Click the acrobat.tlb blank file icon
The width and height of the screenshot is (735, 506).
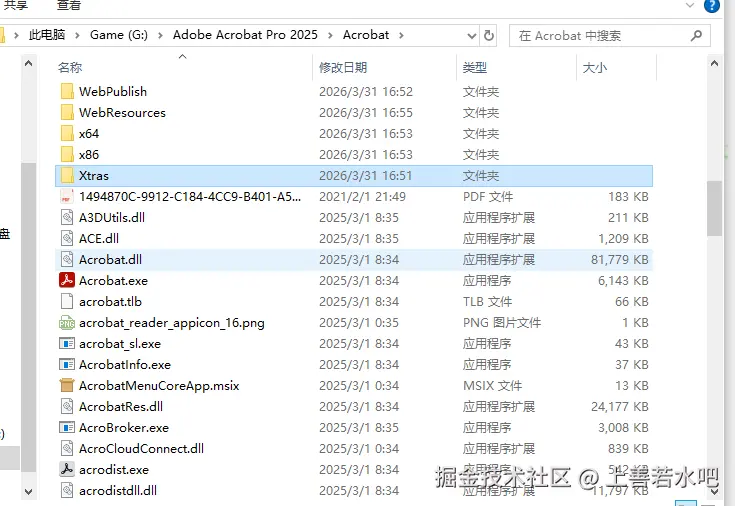pos(67,302)
